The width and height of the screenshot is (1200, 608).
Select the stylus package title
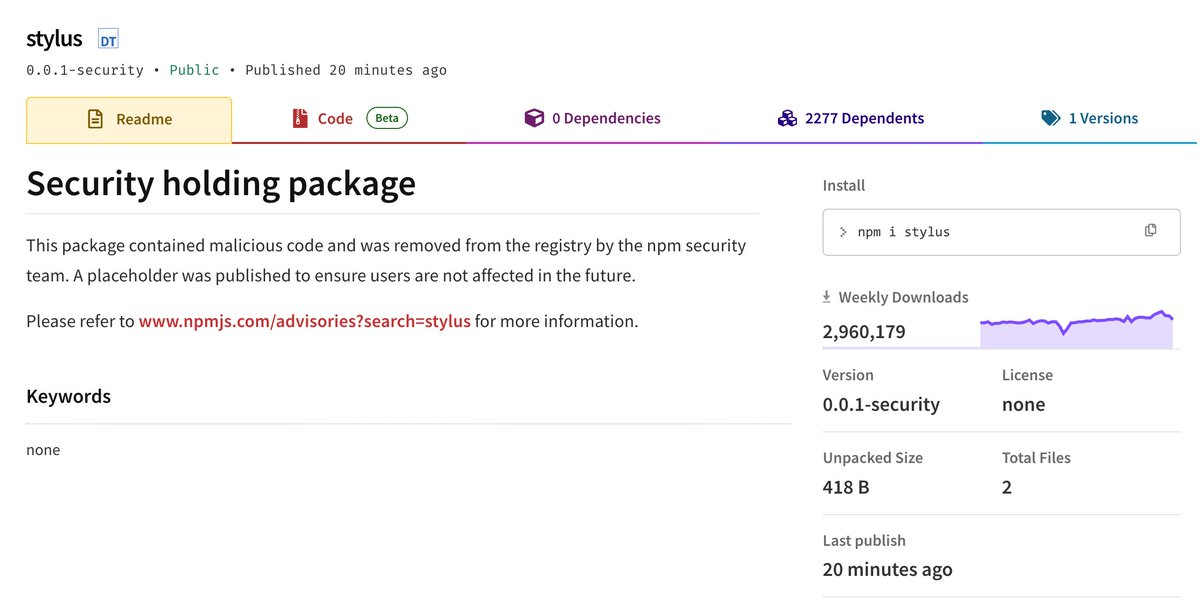(x=54, y=39)
